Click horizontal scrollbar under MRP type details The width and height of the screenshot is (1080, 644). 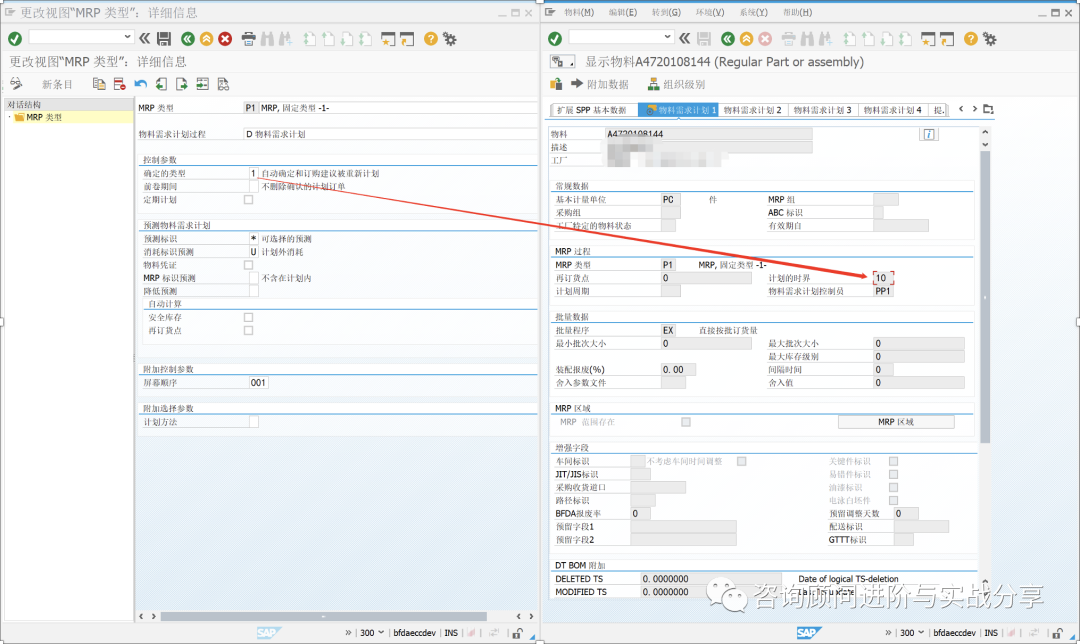(x=324, y=616)
